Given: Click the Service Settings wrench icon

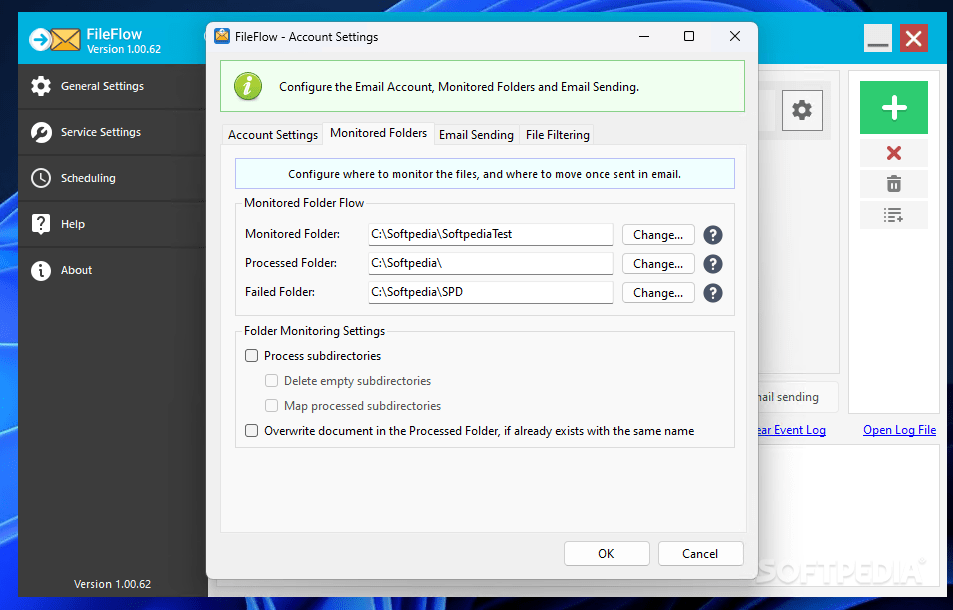Looking at the screenshot, I should 41,132.
